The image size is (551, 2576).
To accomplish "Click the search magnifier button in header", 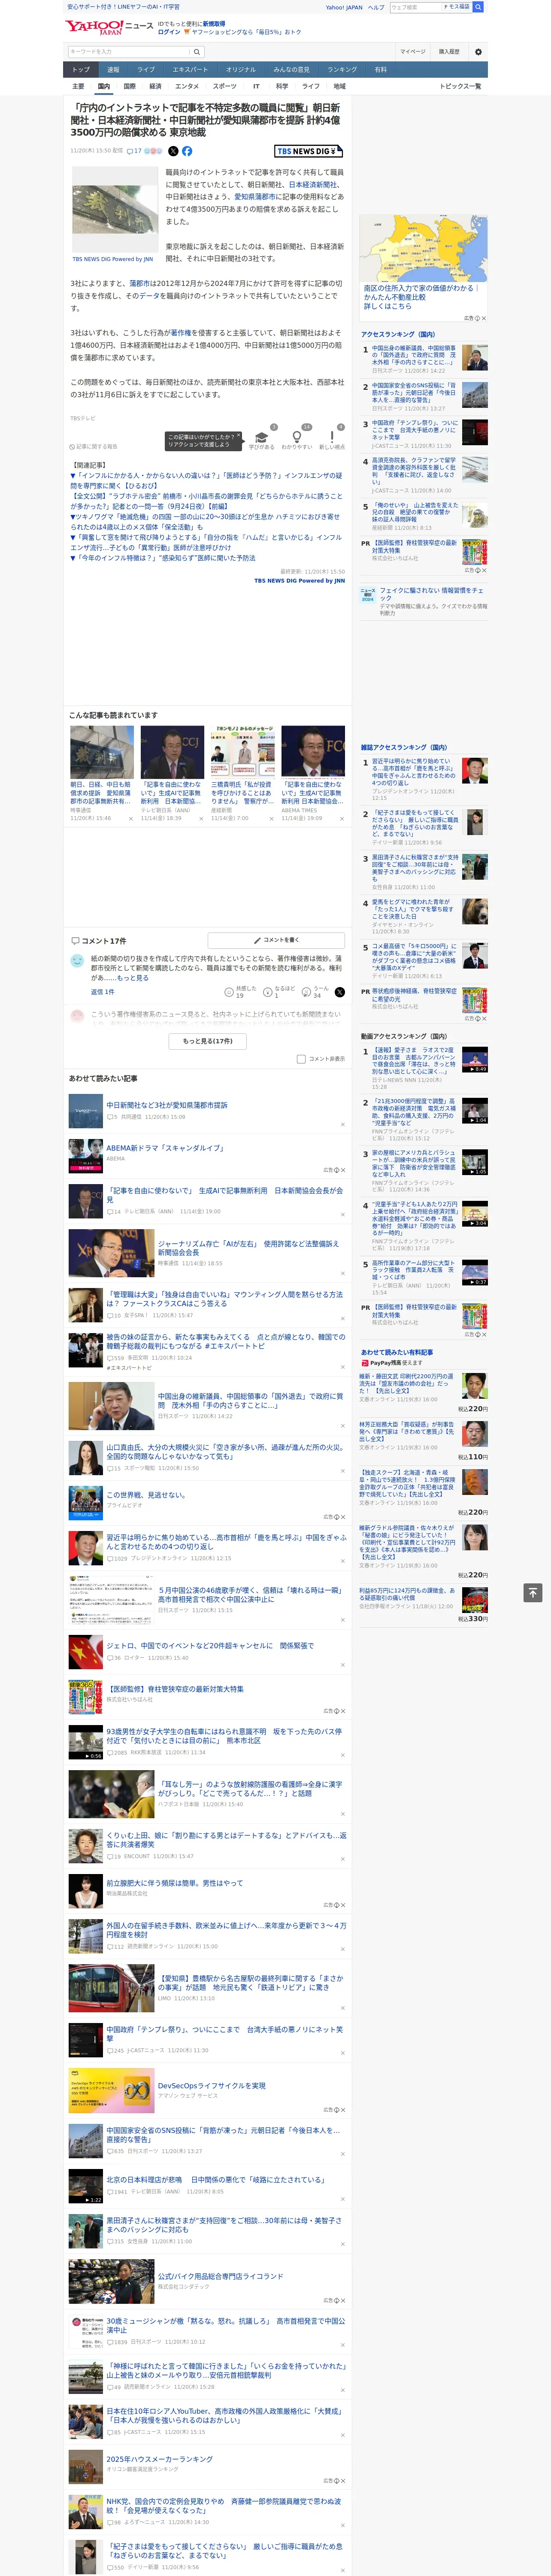I will click(x=478, y=7).
